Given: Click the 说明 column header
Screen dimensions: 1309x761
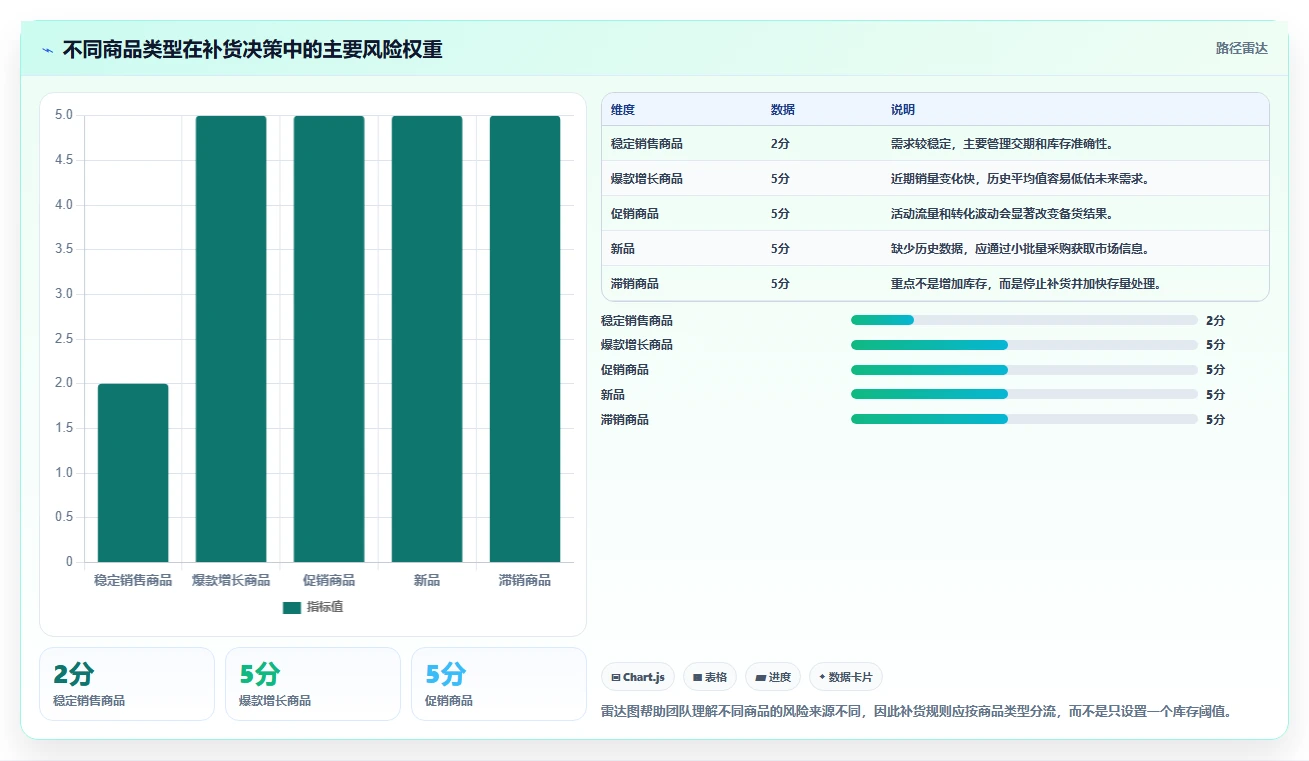Looking at the screenshot, I should (903, 110).
